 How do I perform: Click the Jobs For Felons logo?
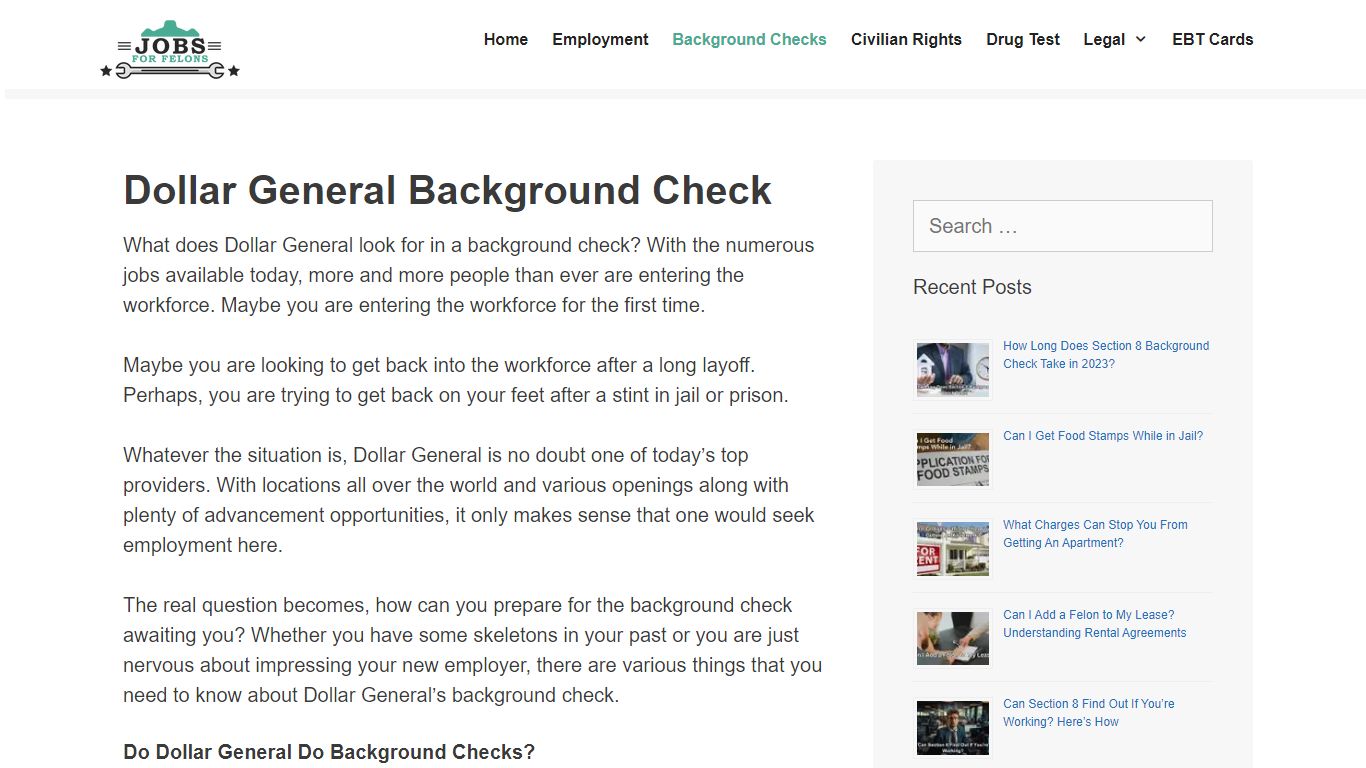170,49
